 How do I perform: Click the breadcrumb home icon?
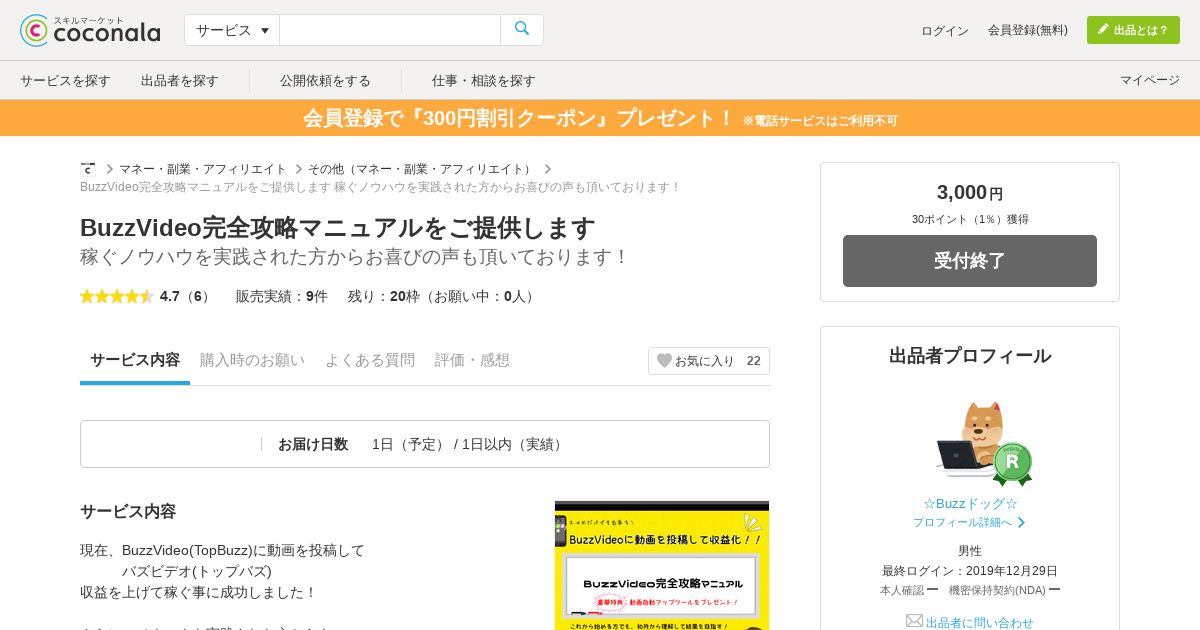tap(88, 169)
